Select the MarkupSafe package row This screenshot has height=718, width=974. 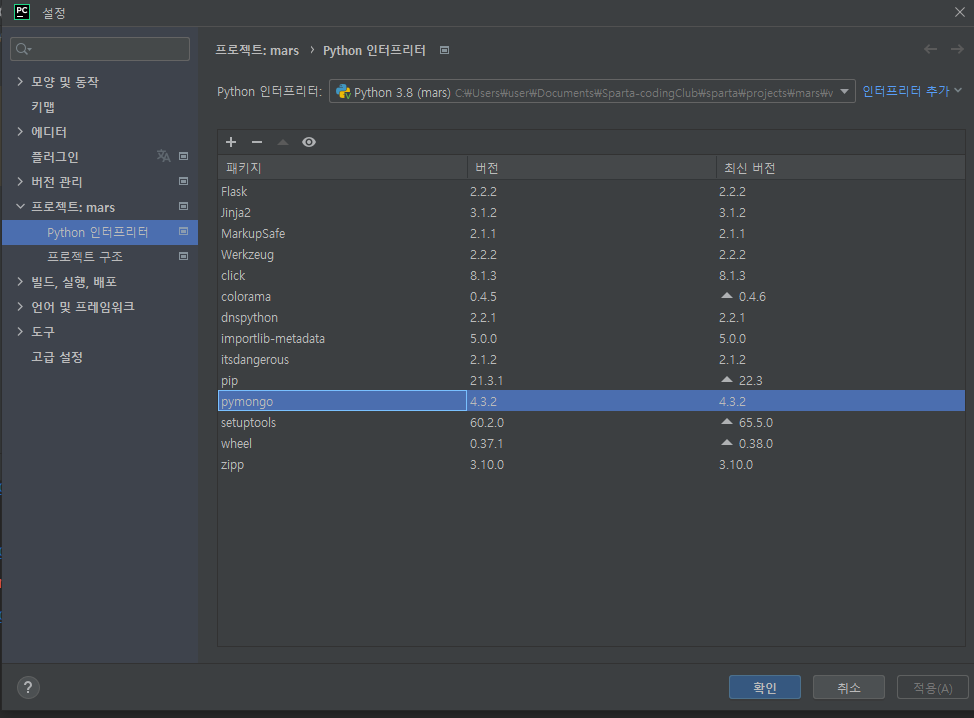pyautogui.click(x=591, y=234)
